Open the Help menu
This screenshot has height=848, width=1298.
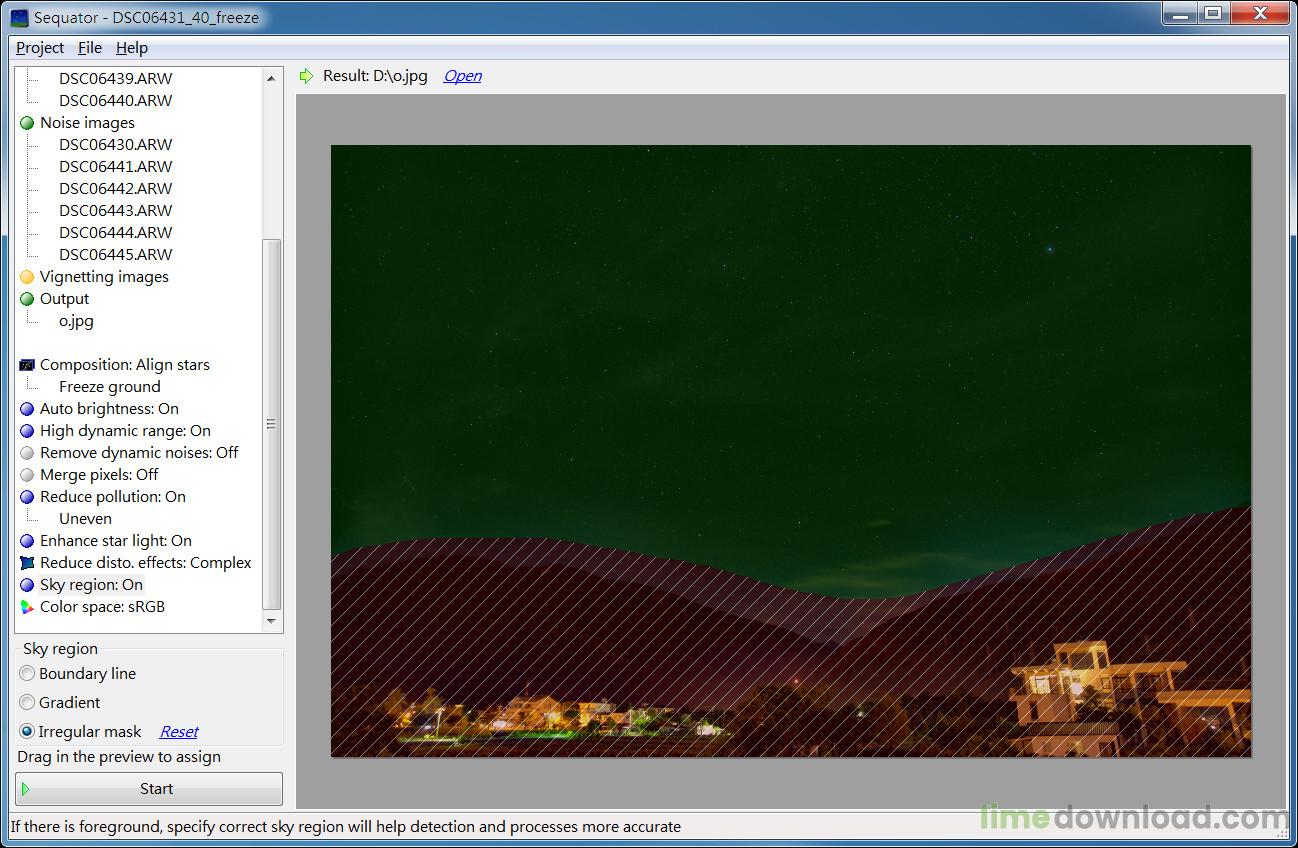coord(132,48)
